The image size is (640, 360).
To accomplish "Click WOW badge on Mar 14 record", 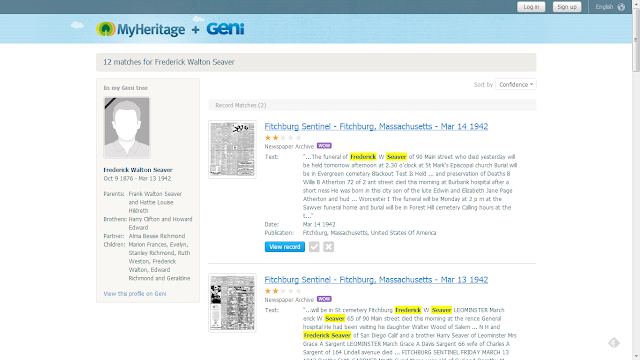I will tap(324, 146).
